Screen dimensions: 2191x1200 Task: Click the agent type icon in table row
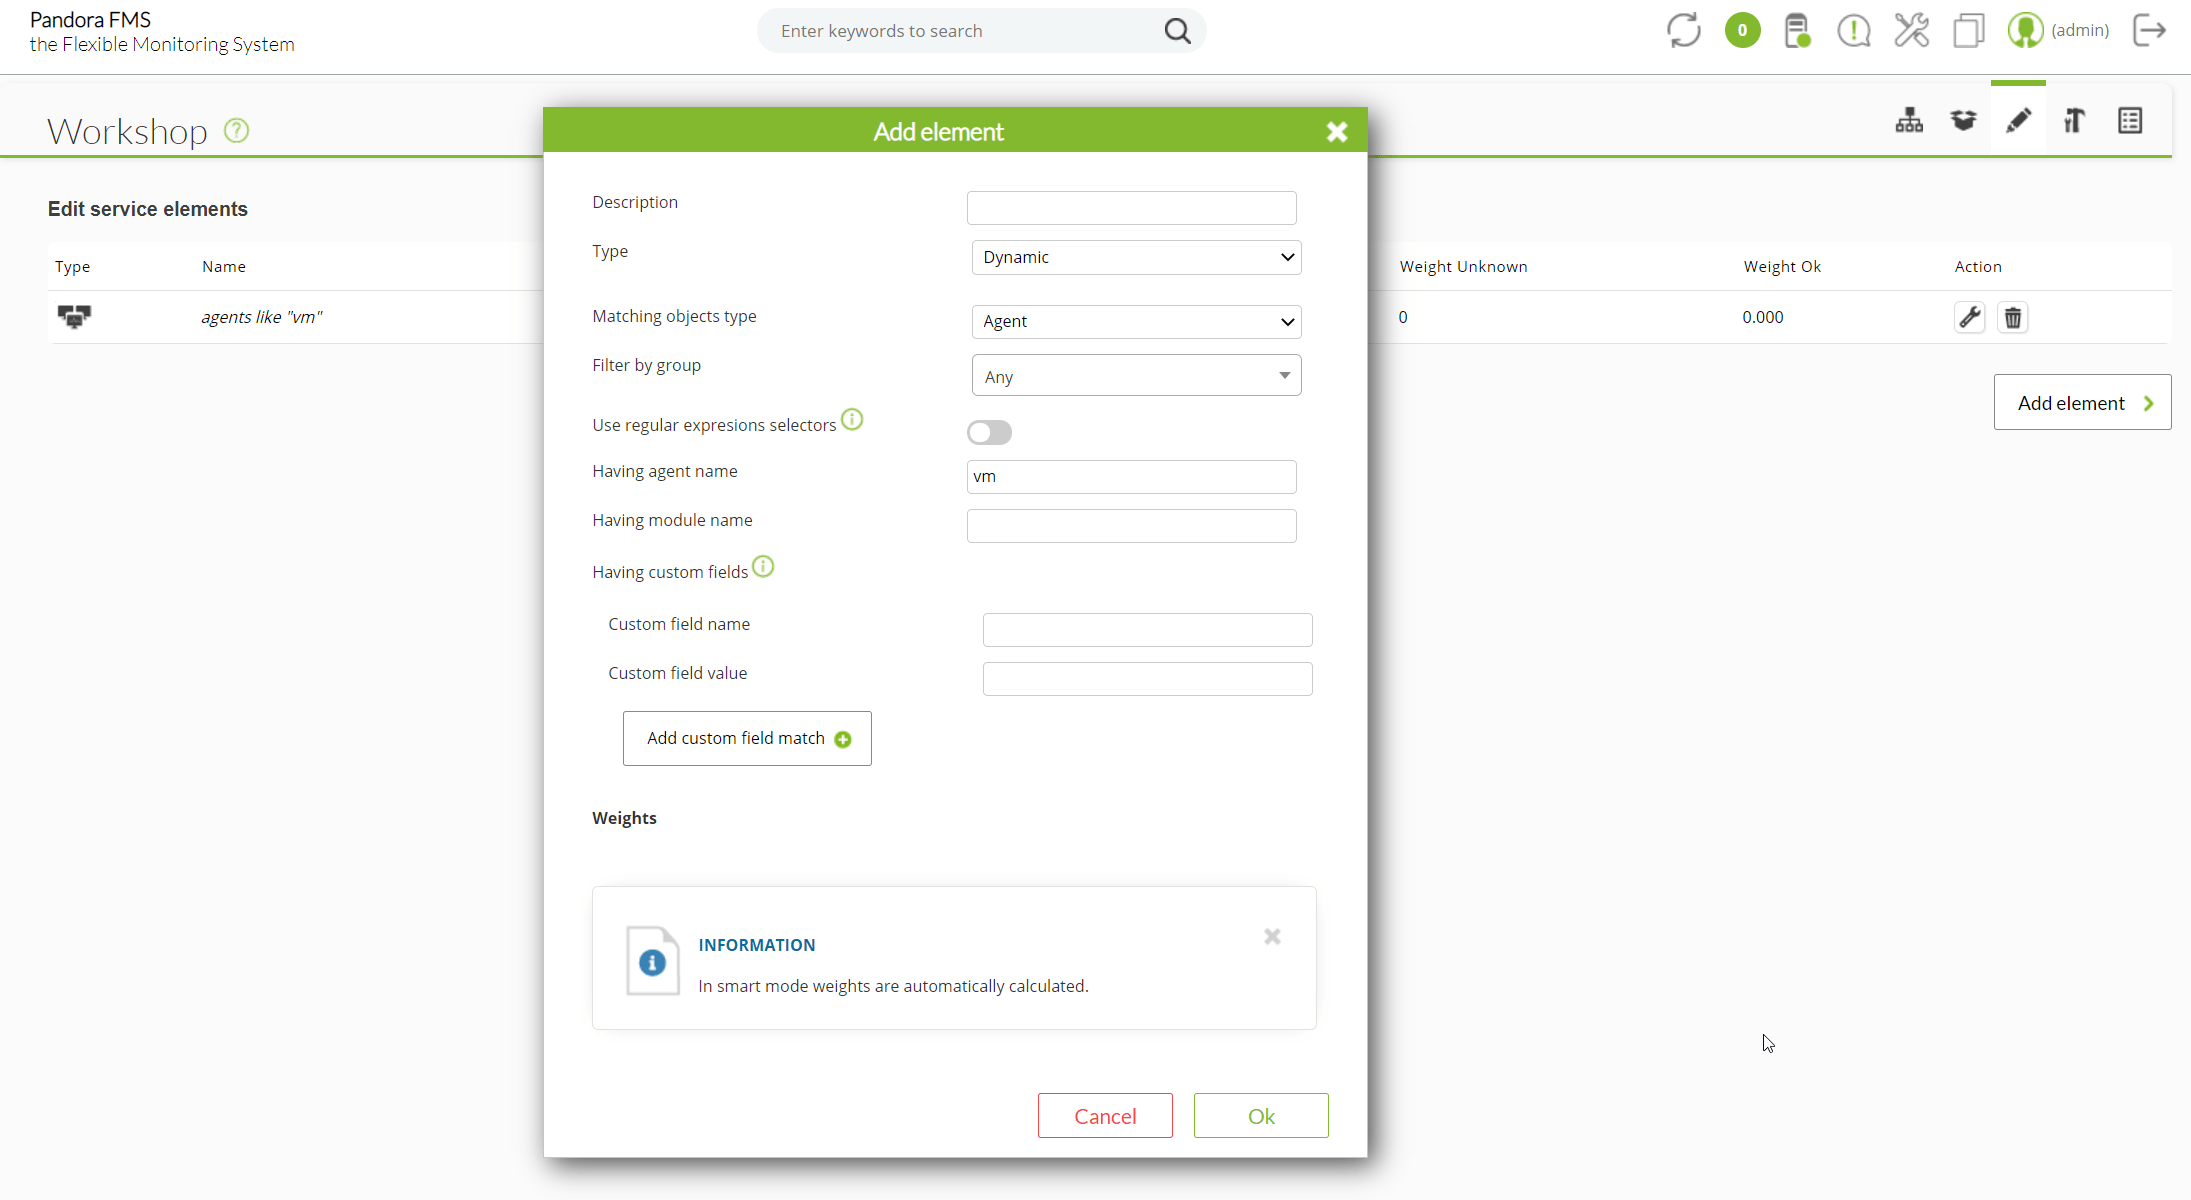pos(74,317)
